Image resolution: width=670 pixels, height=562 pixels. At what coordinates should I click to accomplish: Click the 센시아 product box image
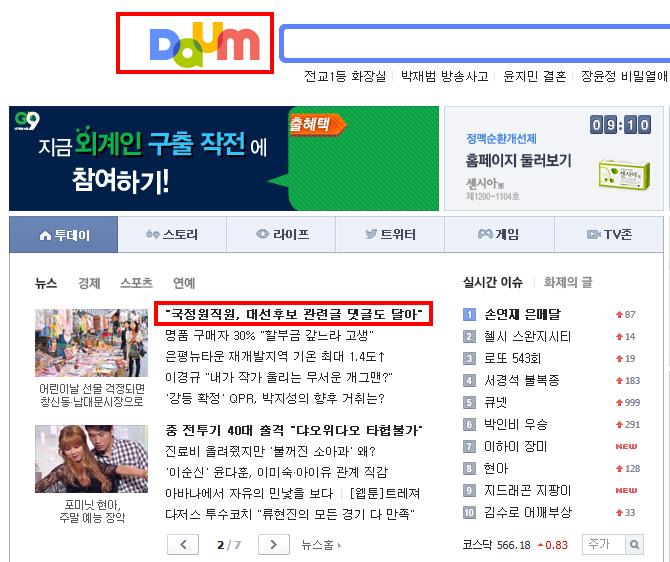[624, 174]
